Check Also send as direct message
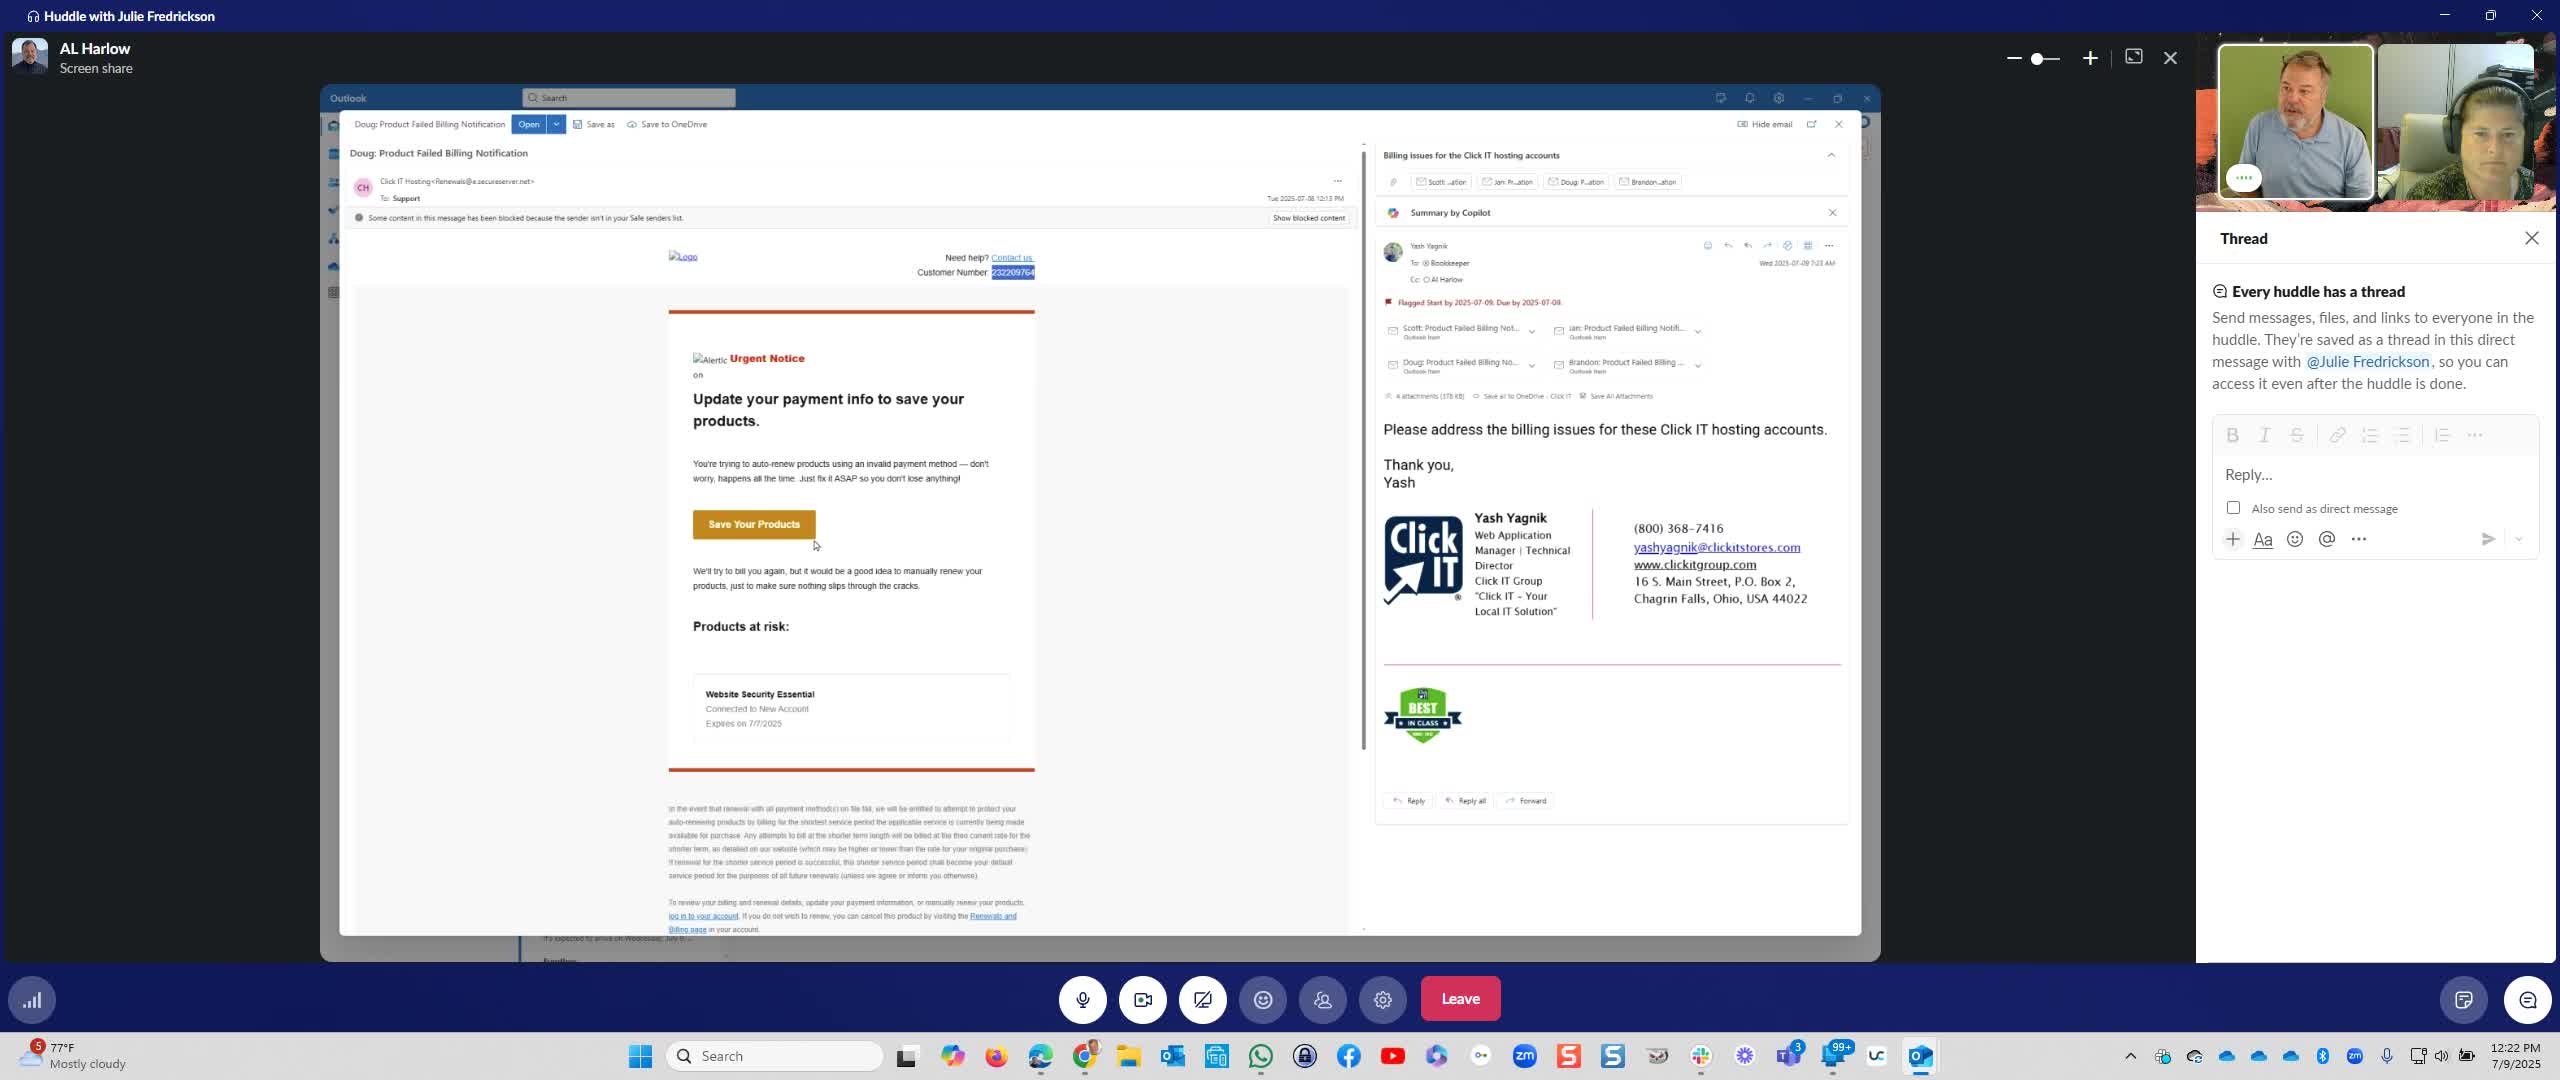This screenshot has width=2560, height=1080. 2233,508
